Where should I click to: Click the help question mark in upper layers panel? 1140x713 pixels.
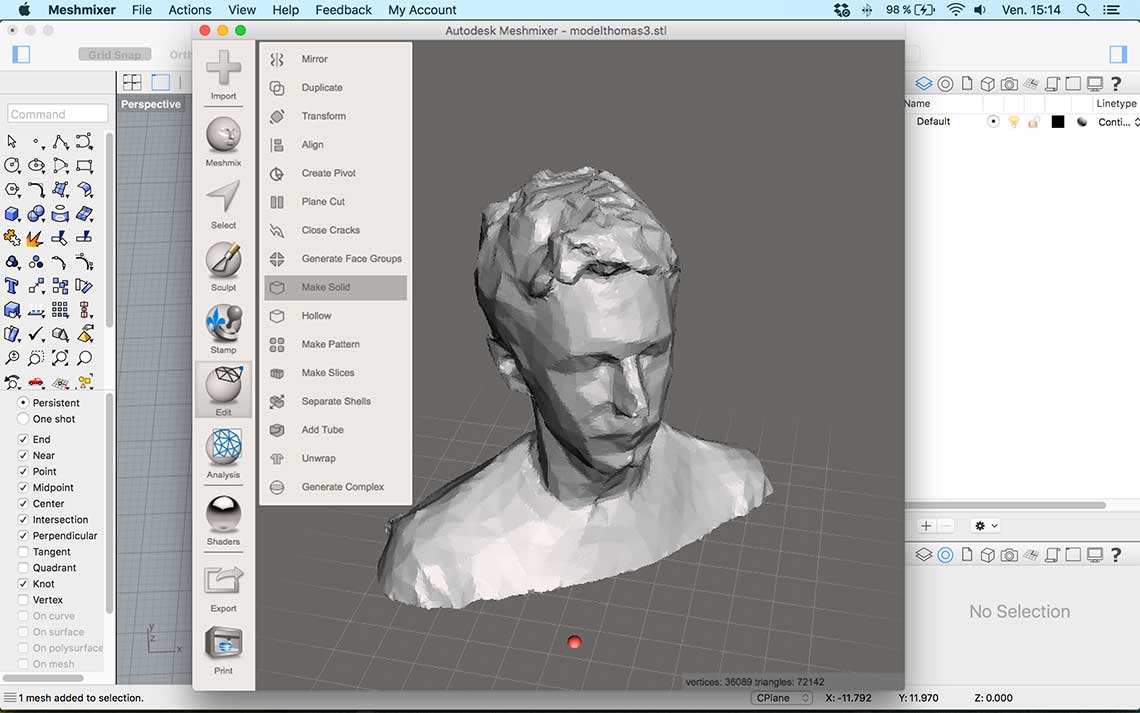[1116, 84]
